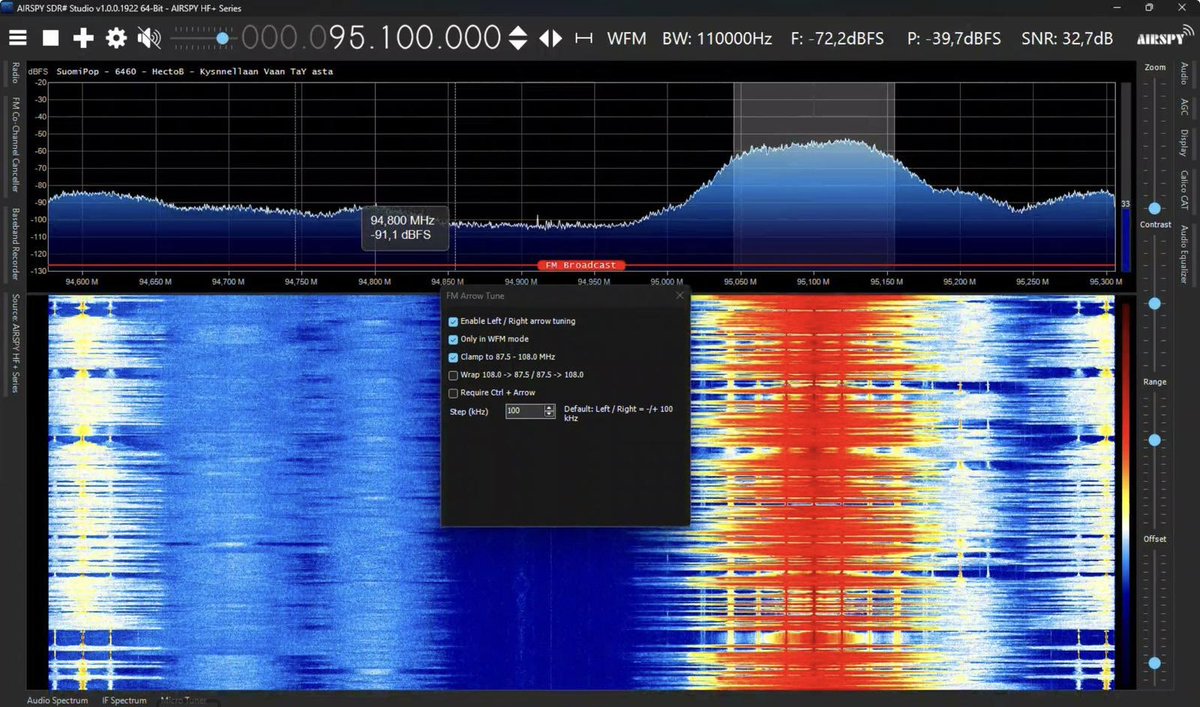The height and width of the screenshot is (707, 1200).
Task: Click the red FM Broadcast band label
Action: [582, 265]
